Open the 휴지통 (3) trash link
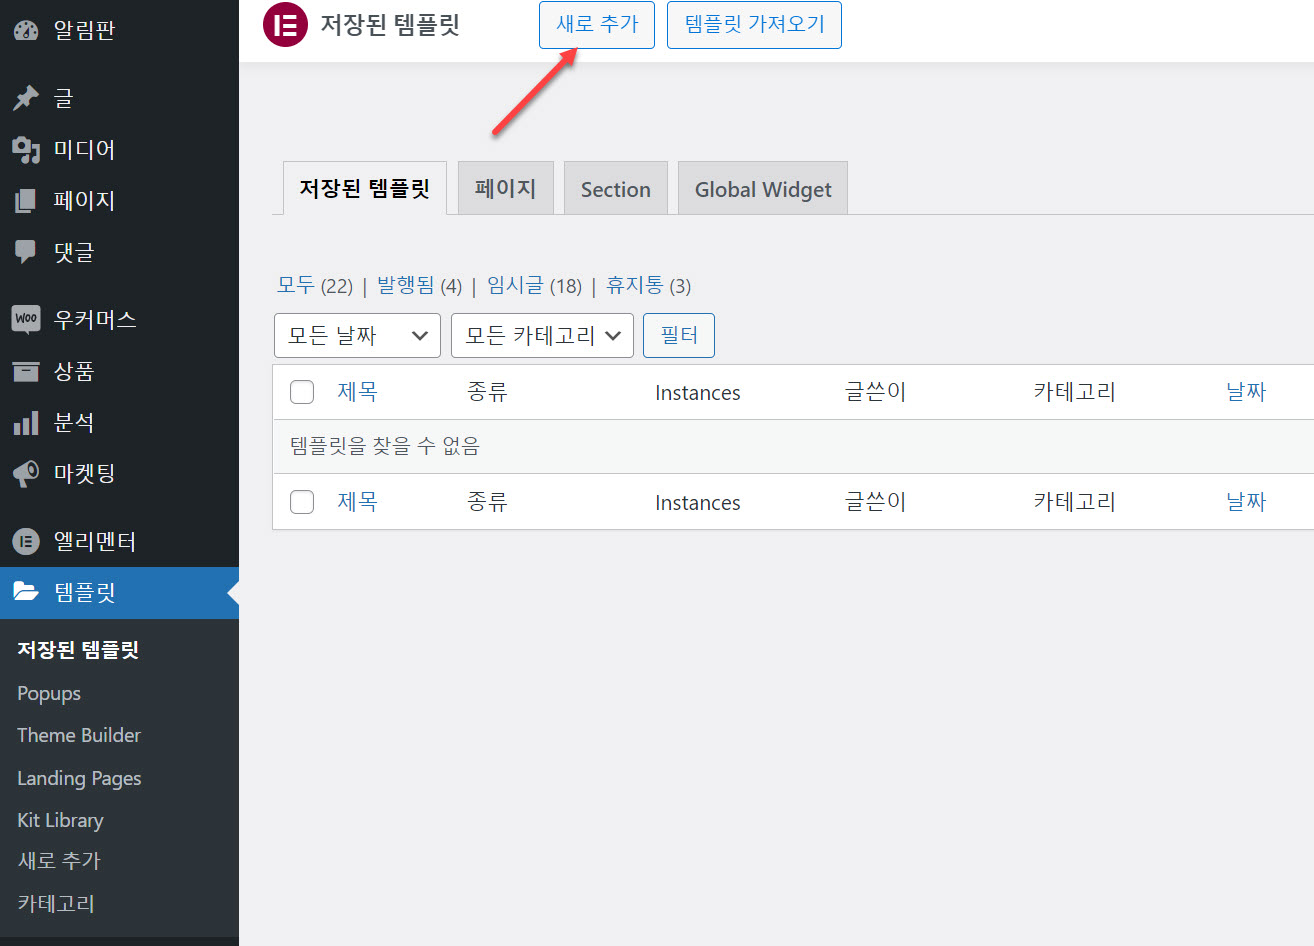Screen dimensions: 1314x946 click(648, 285)
